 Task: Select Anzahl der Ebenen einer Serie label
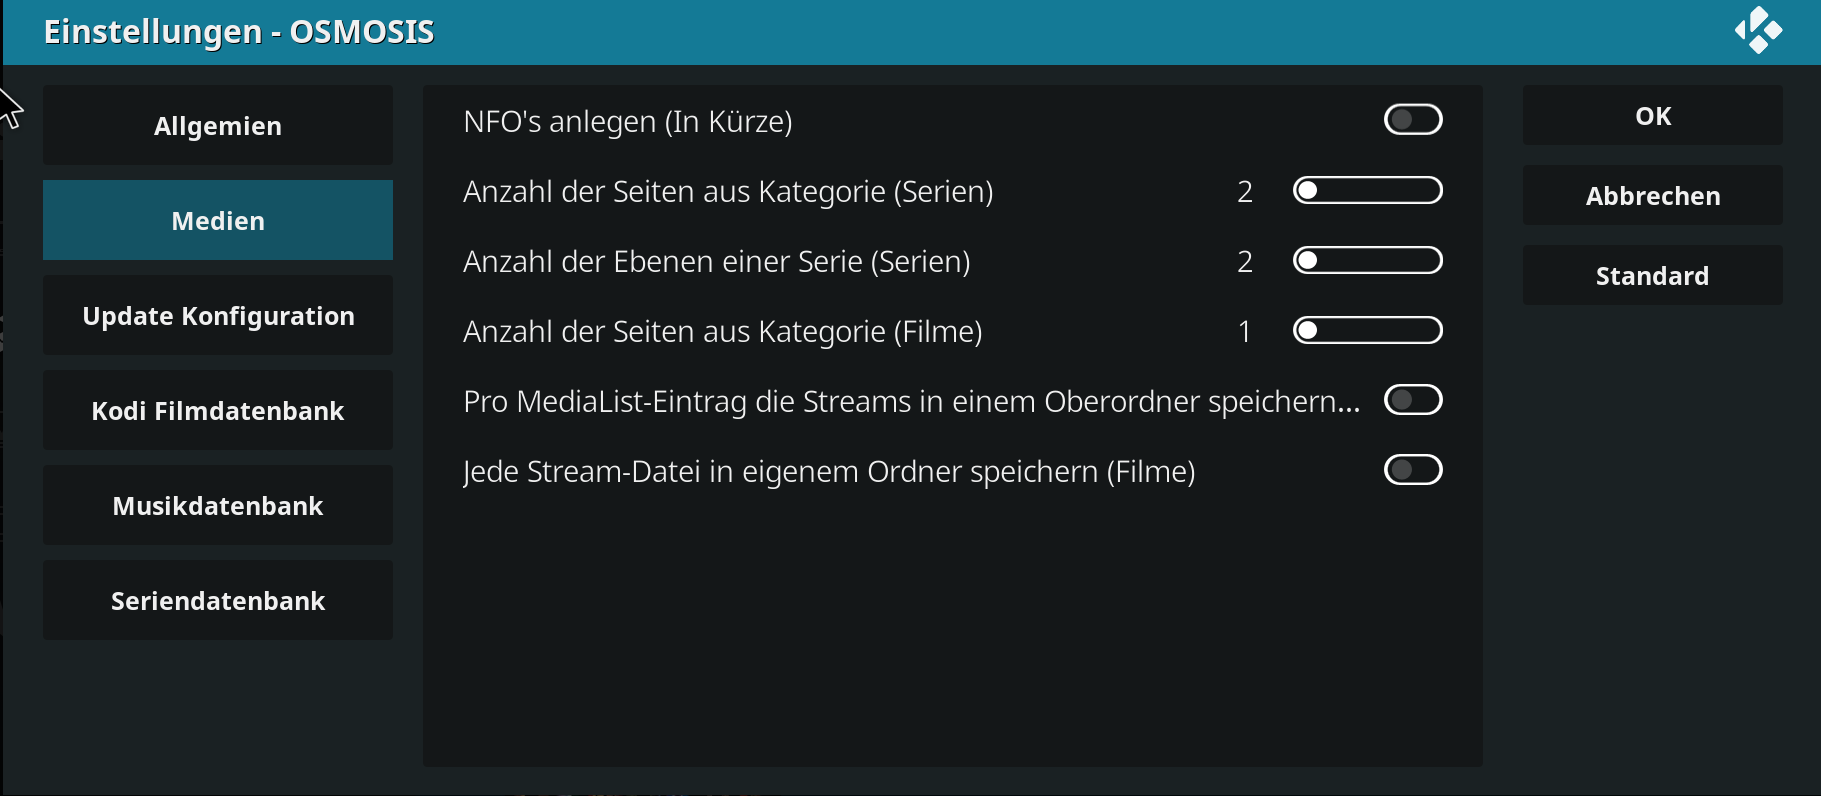pyautogui.click(x=717, y=261)
